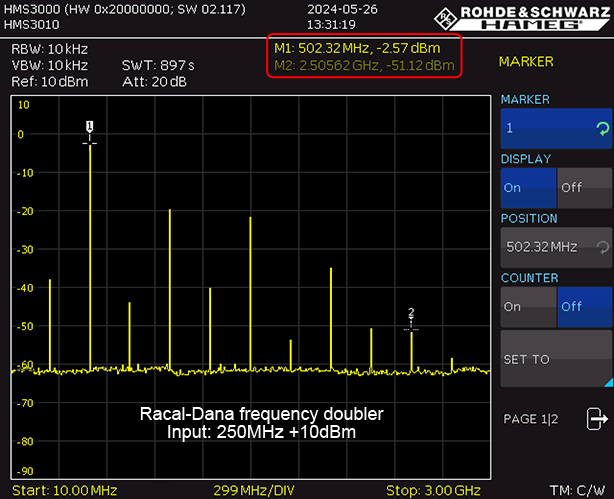Click the RBW: 10 kHz value
This screenshot has width=614, height=499.
click(50, 49)
